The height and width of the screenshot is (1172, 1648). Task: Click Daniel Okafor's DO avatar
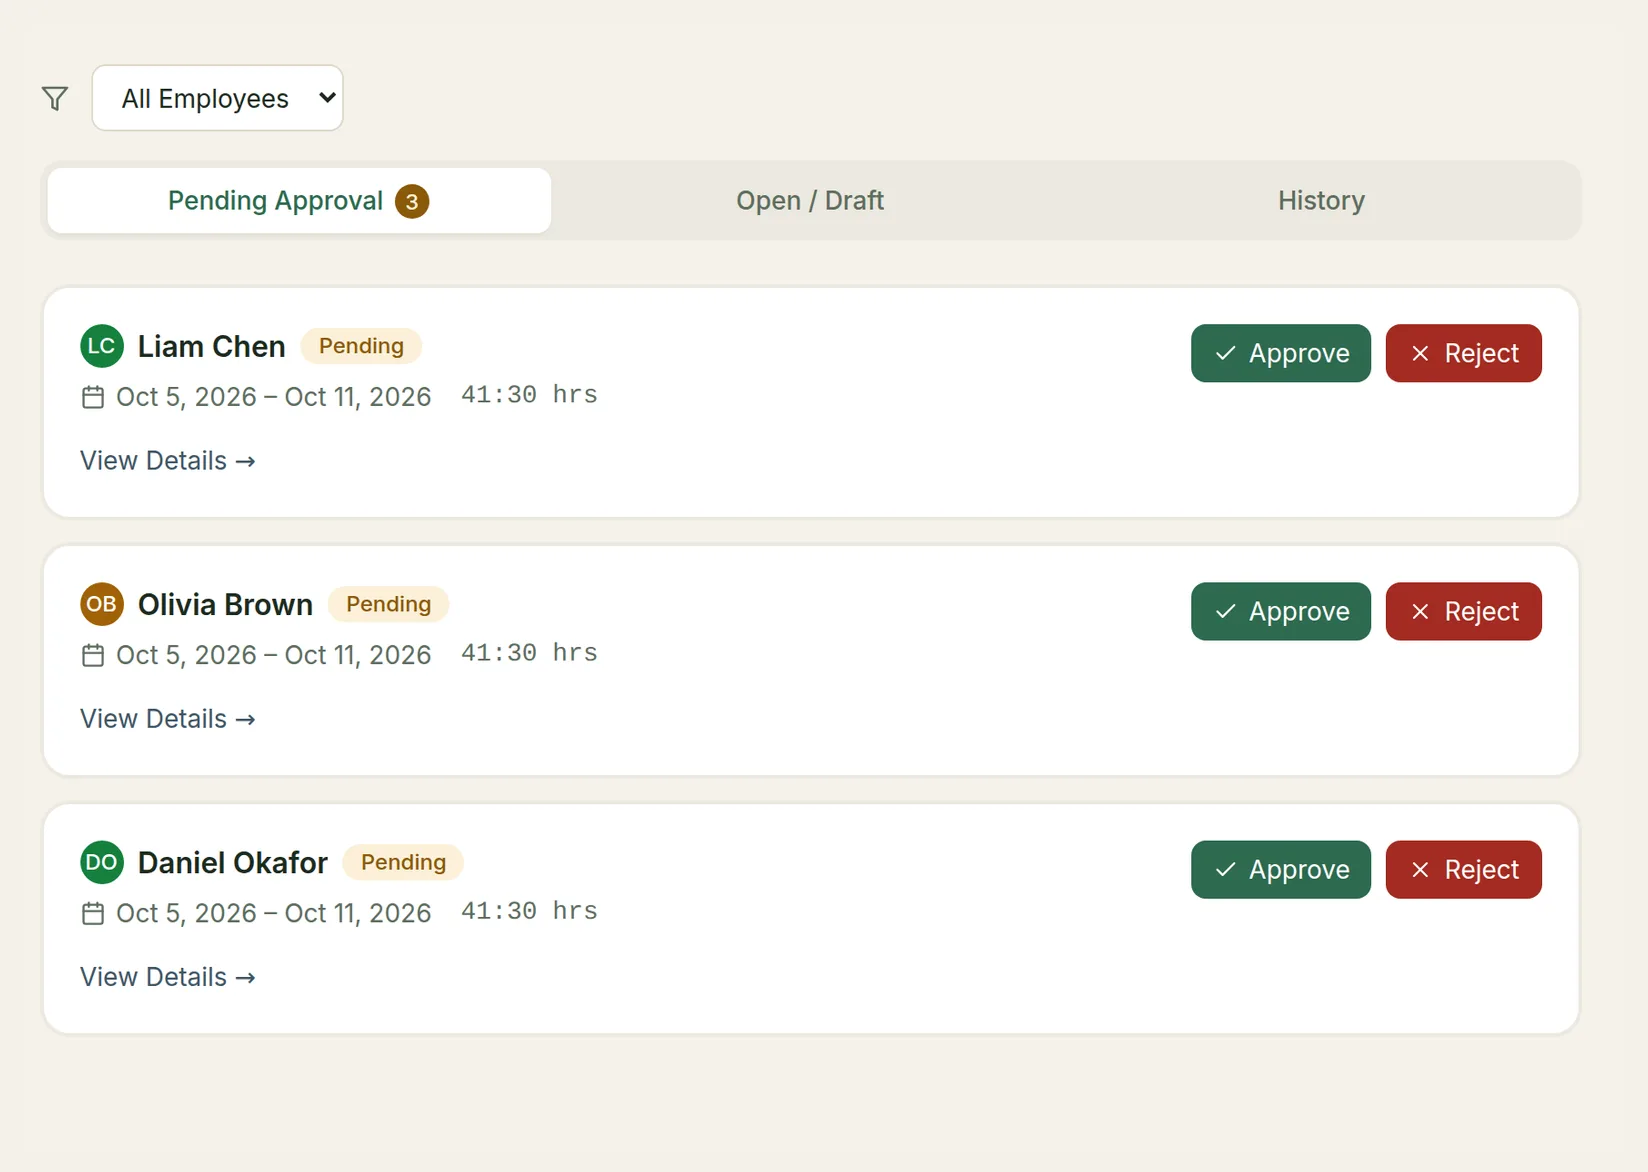click(102, 862)
